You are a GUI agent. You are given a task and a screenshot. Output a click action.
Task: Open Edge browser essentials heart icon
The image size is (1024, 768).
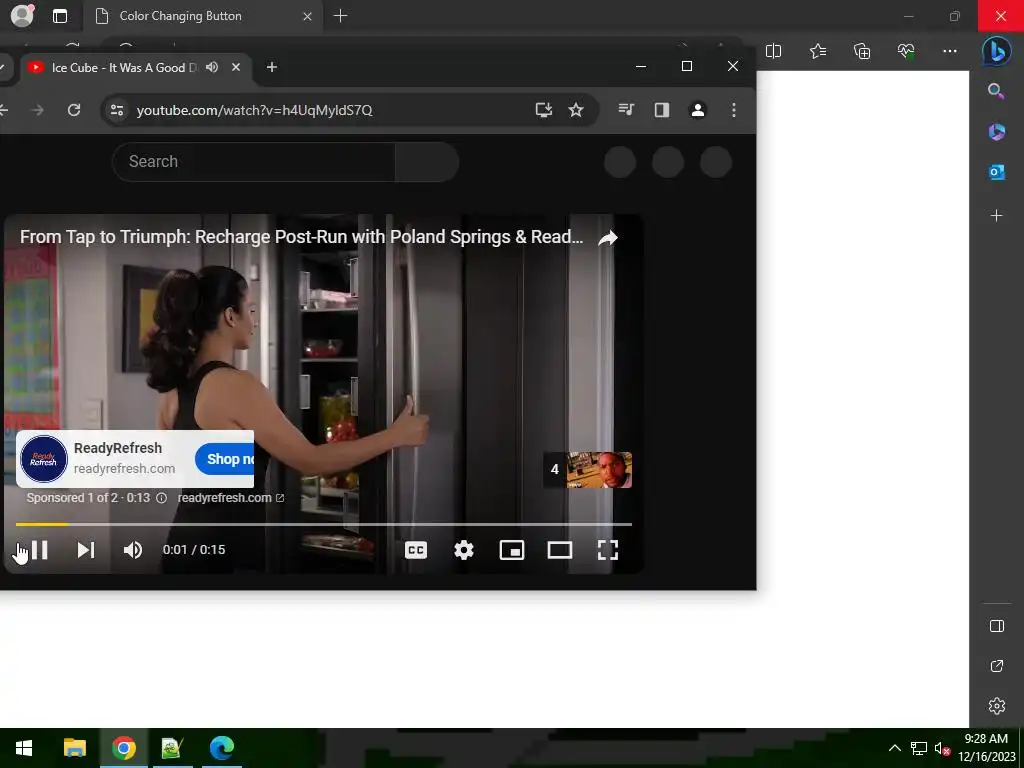coord(906,51)
